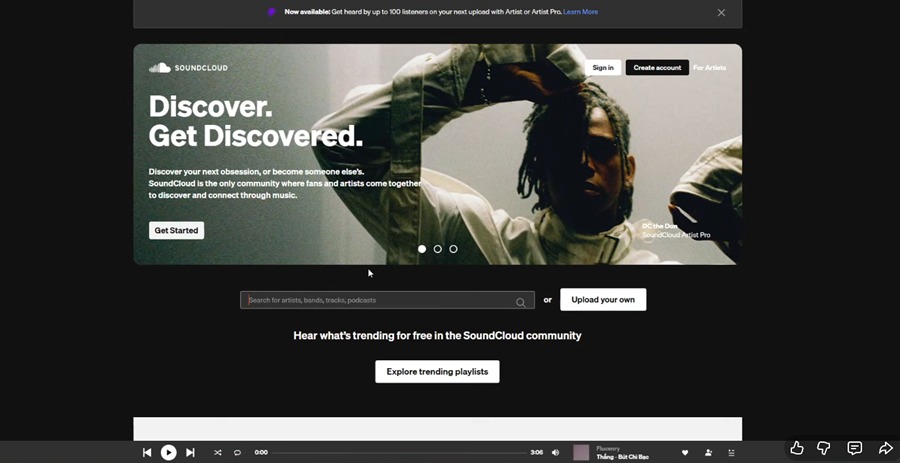This screenshot has height=463, width=900.
Task: Click the Create account button
Action: (x=657, y=68)
